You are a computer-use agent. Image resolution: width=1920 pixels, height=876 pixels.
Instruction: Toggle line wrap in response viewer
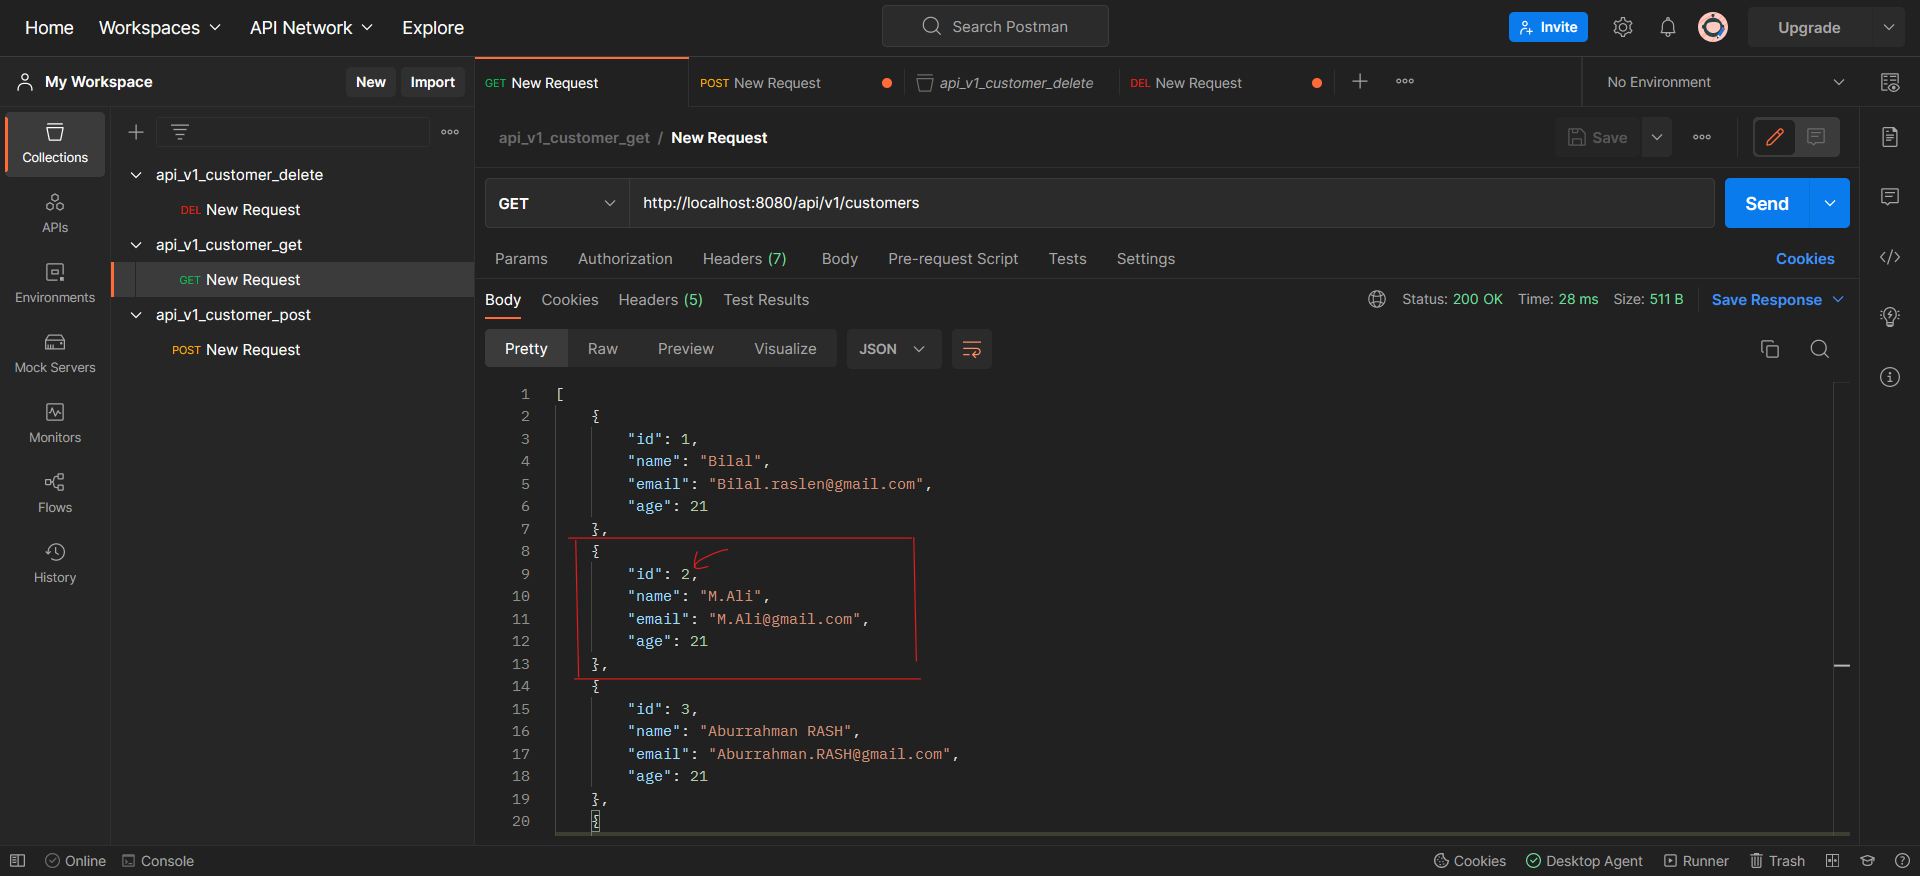pyautogui.click(x=971, y=349)
